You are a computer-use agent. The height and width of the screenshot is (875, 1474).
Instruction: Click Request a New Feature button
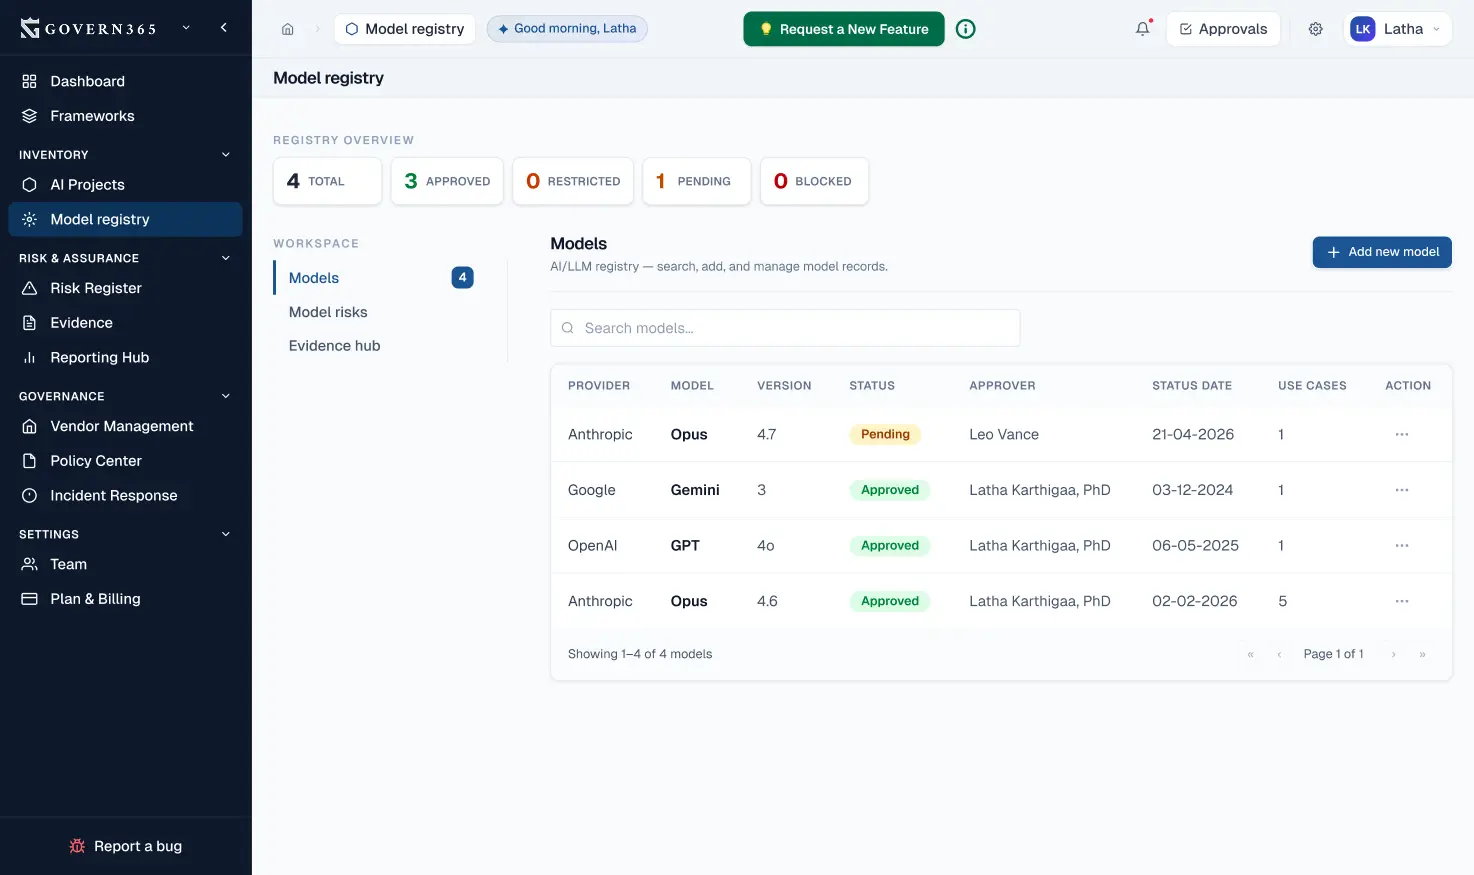[x=843, y=29]
